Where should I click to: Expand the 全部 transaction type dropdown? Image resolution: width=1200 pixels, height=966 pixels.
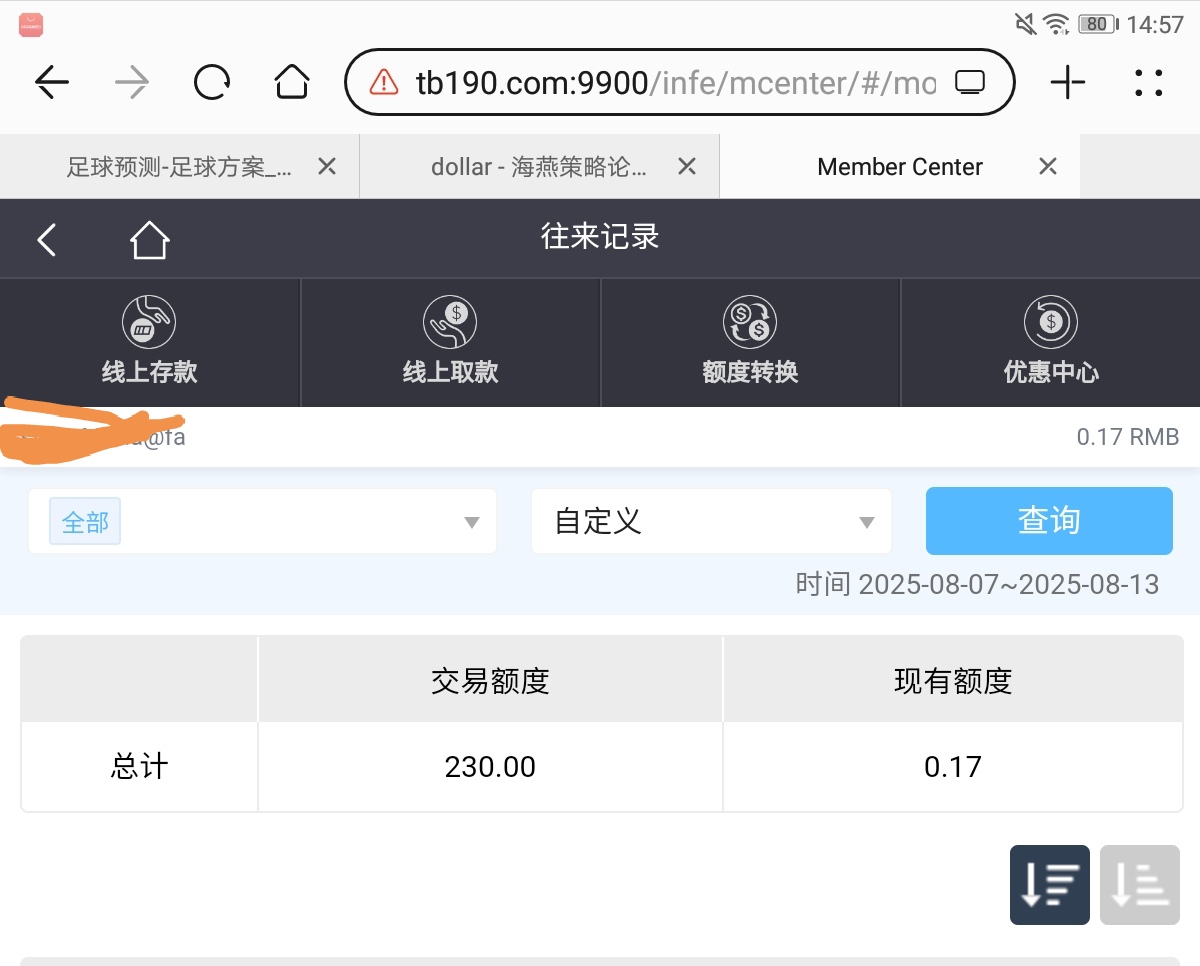coord(262,522)
